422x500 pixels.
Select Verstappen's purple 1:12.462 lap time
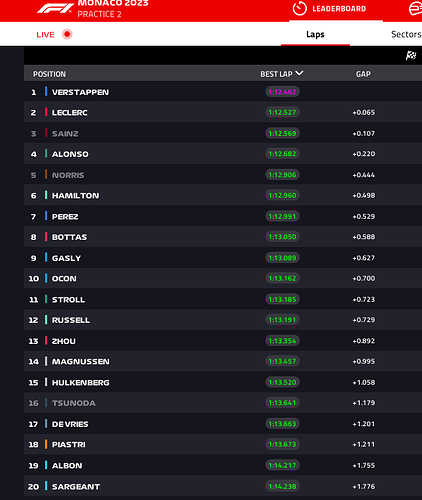(282, 92)
